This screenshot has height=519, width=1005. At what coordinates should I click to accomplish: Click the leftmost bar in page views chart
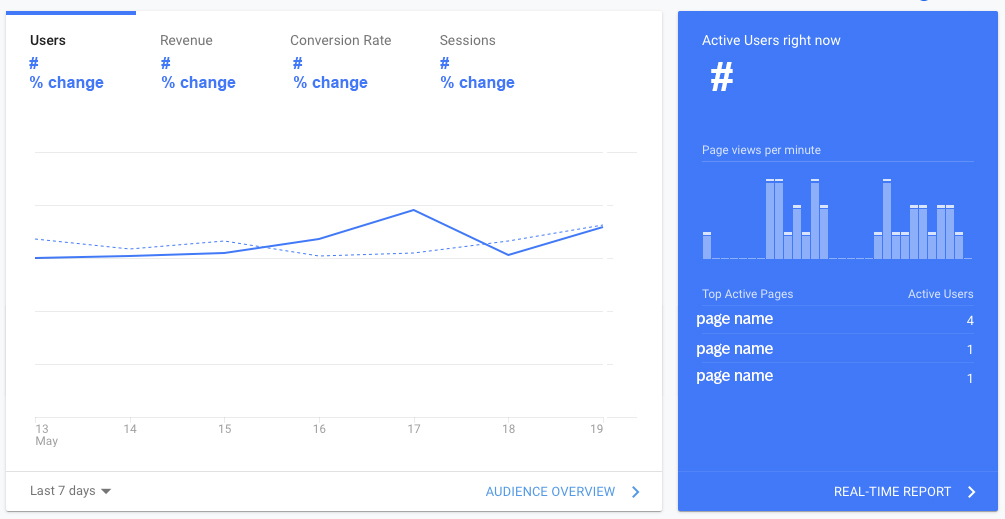click(x=707, y=246)
